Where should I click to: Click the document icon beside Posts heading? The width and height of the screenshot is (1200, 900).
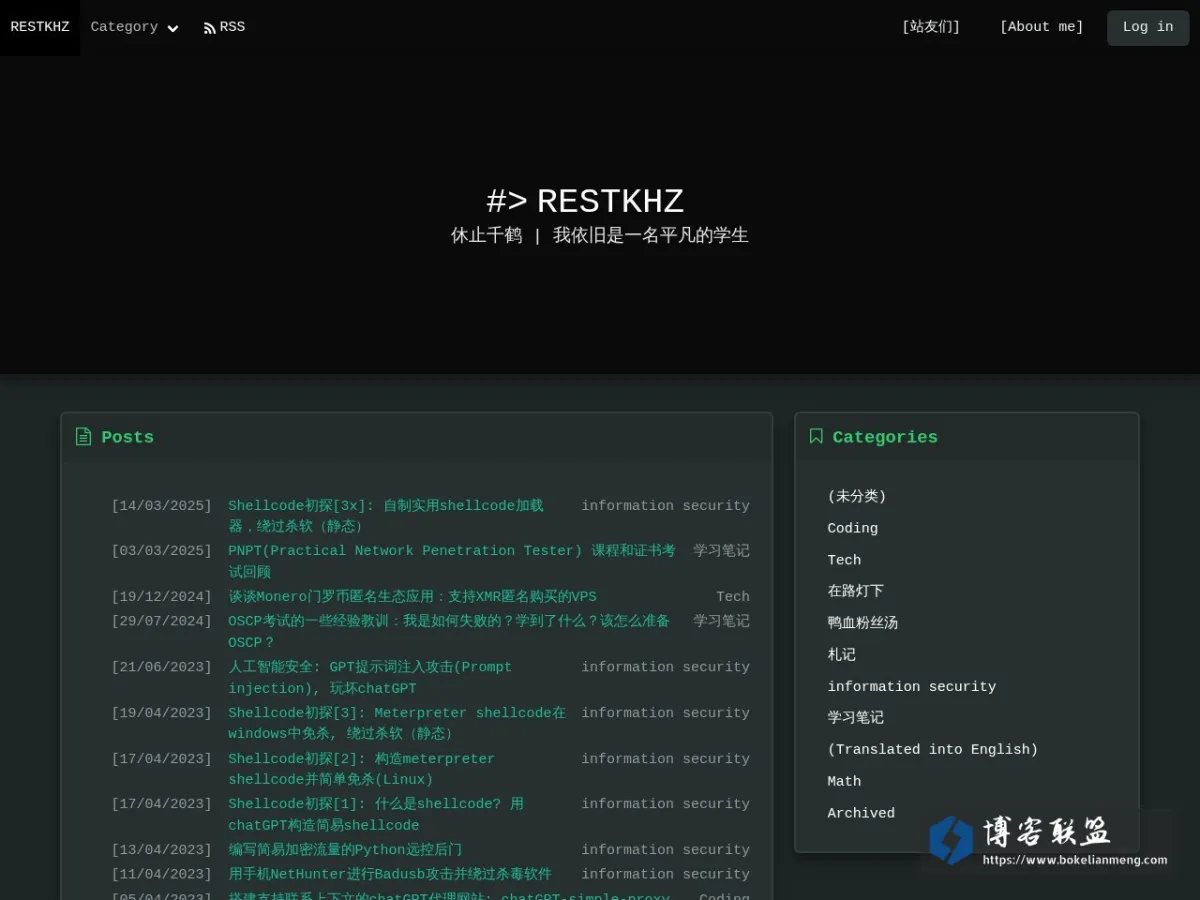[x=83, y=437]
